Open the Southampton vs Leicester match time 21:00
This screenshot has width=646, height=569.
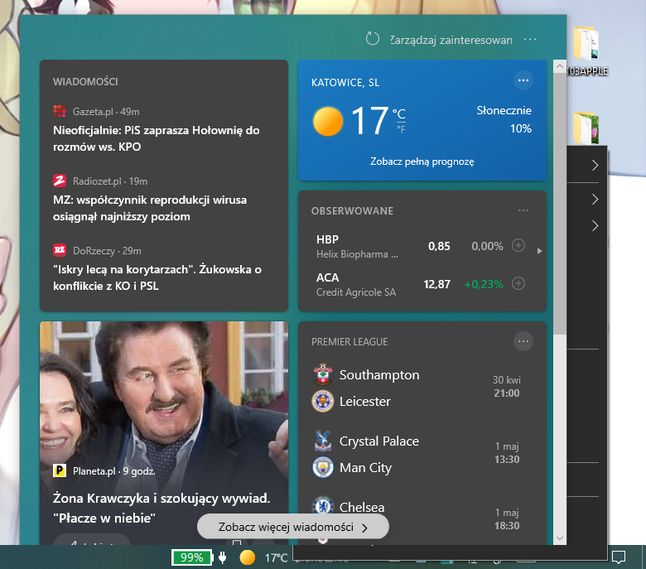click(x=507, y=393)
